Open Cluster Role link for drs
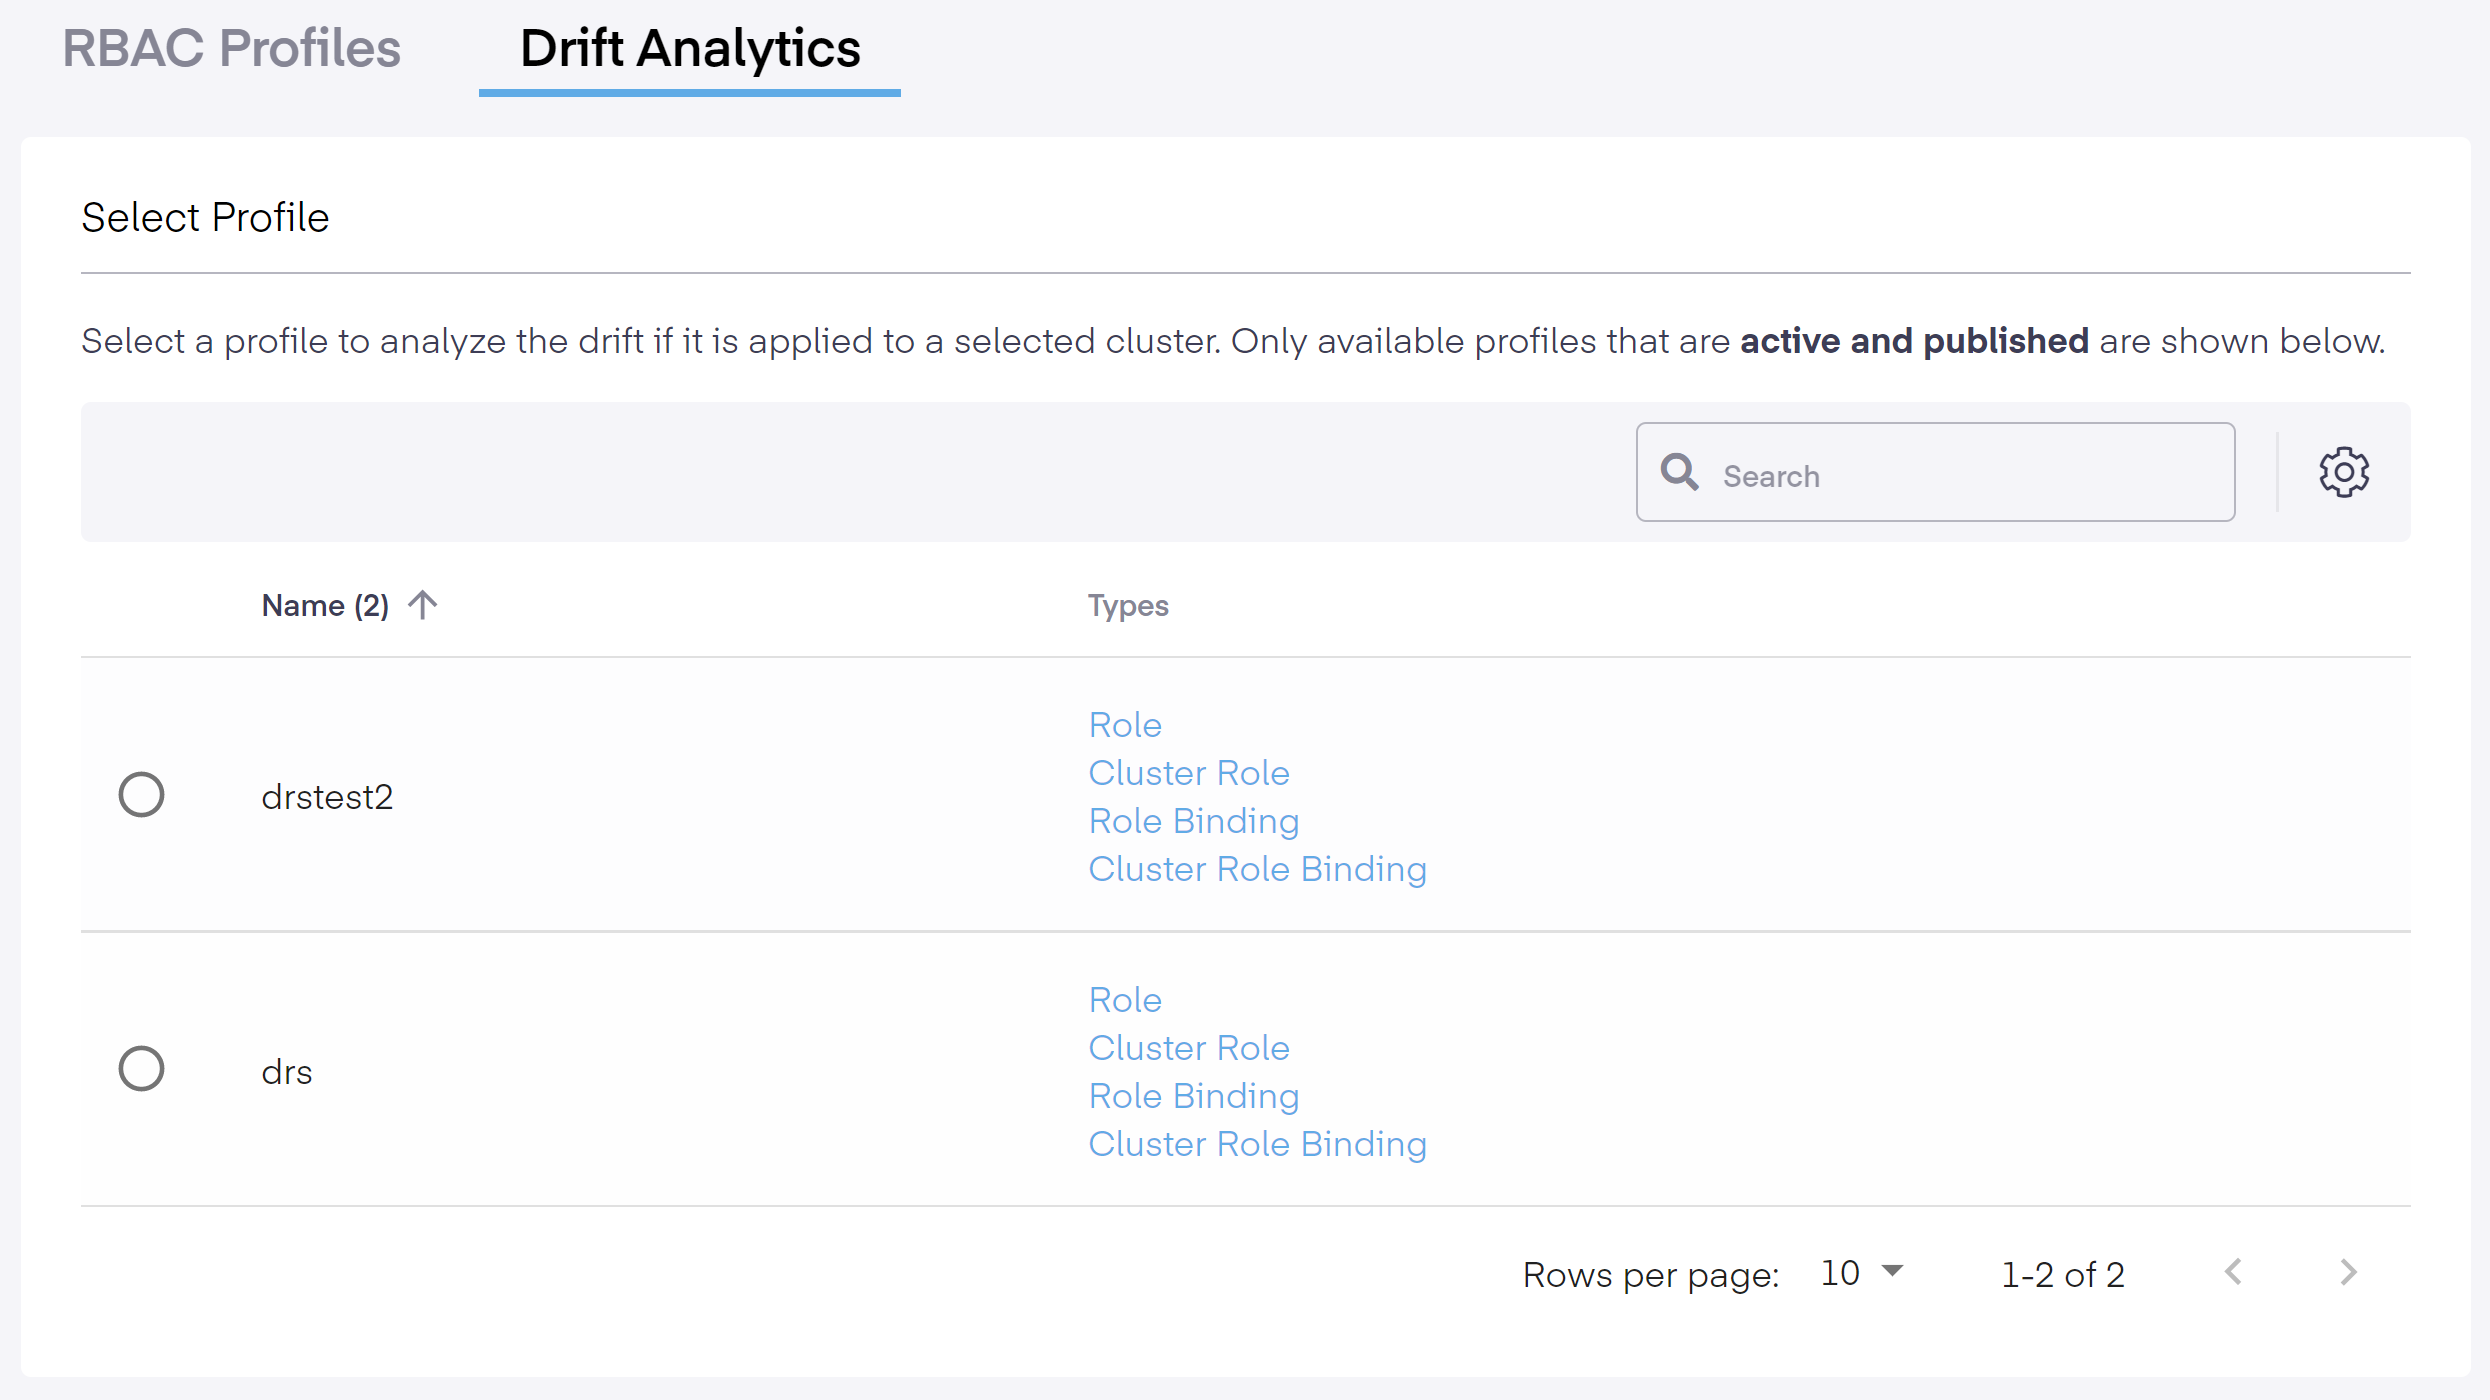Viewport: 2490px width, 1400px height. tap(1189, 1048)
